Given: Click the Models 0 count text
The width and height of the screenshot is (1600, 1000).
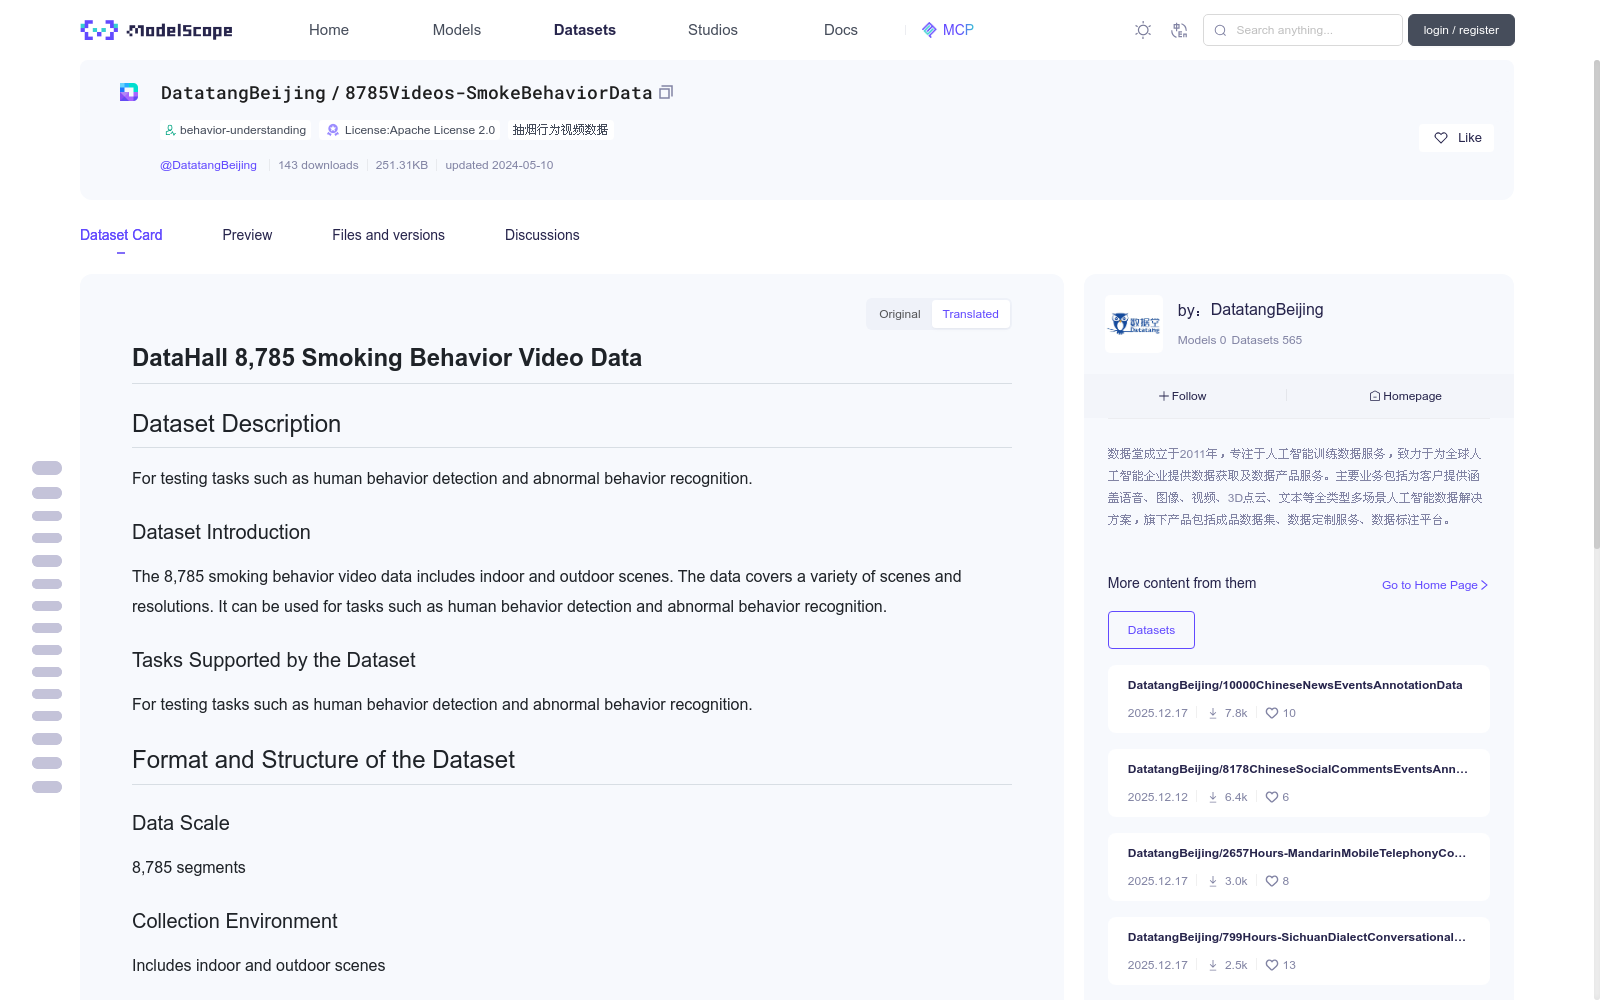Looking at the screenshot, I should (1202, 340).
